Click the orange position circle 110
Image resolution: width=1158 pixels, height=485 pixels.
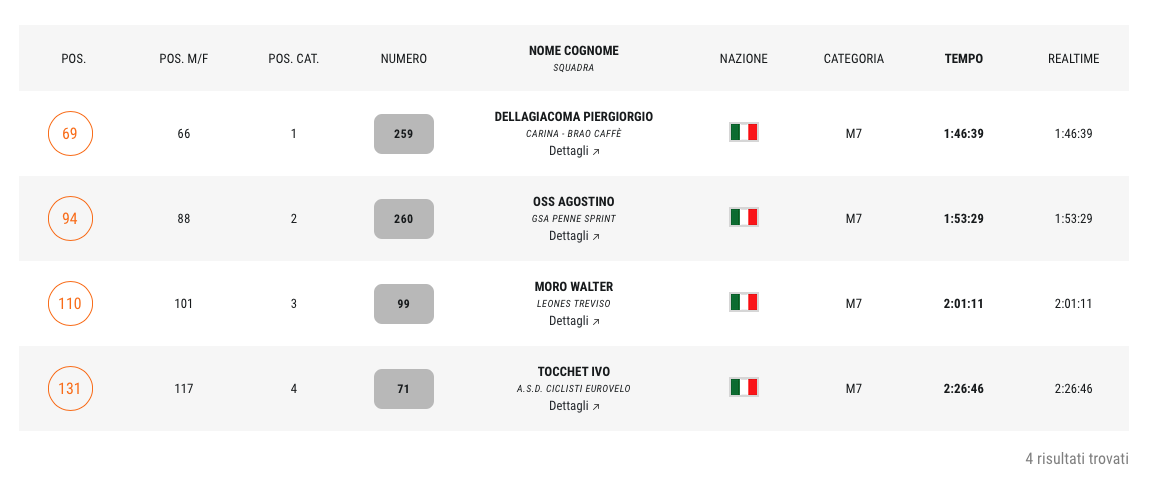70,303
